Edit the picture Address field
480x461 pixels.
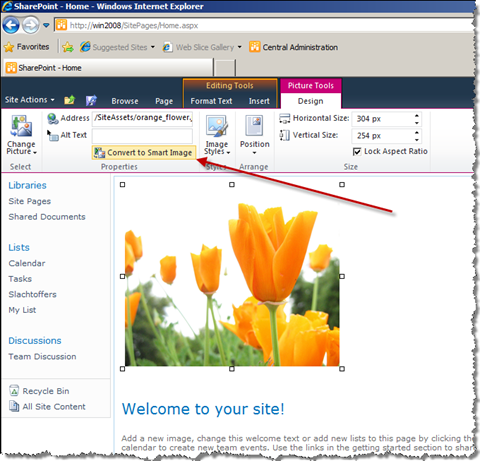click(x=143, y=118)
